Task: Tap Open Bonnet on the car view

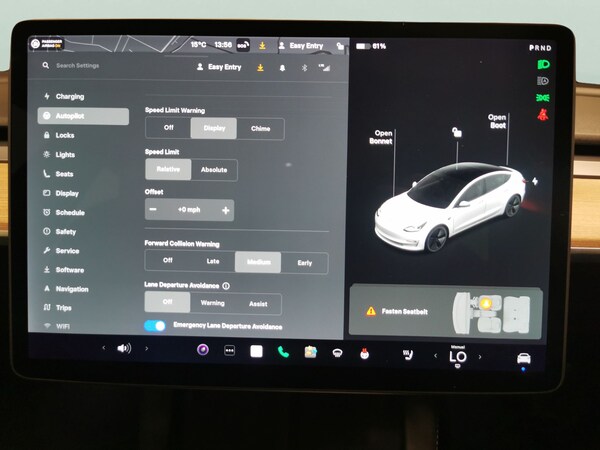Action: pyautogui.click(x=384, y=138)
